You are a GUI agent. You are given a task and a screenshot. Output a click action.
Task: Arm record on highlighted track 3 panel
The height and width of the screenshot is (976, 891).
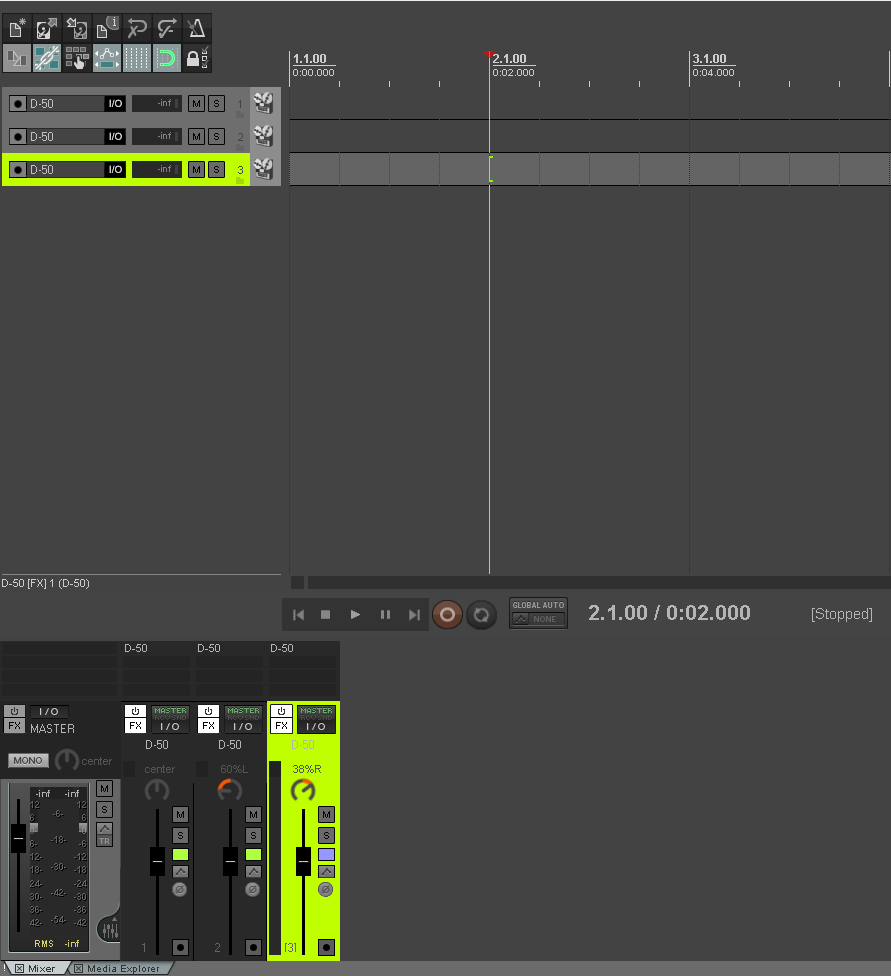point(18,170)
